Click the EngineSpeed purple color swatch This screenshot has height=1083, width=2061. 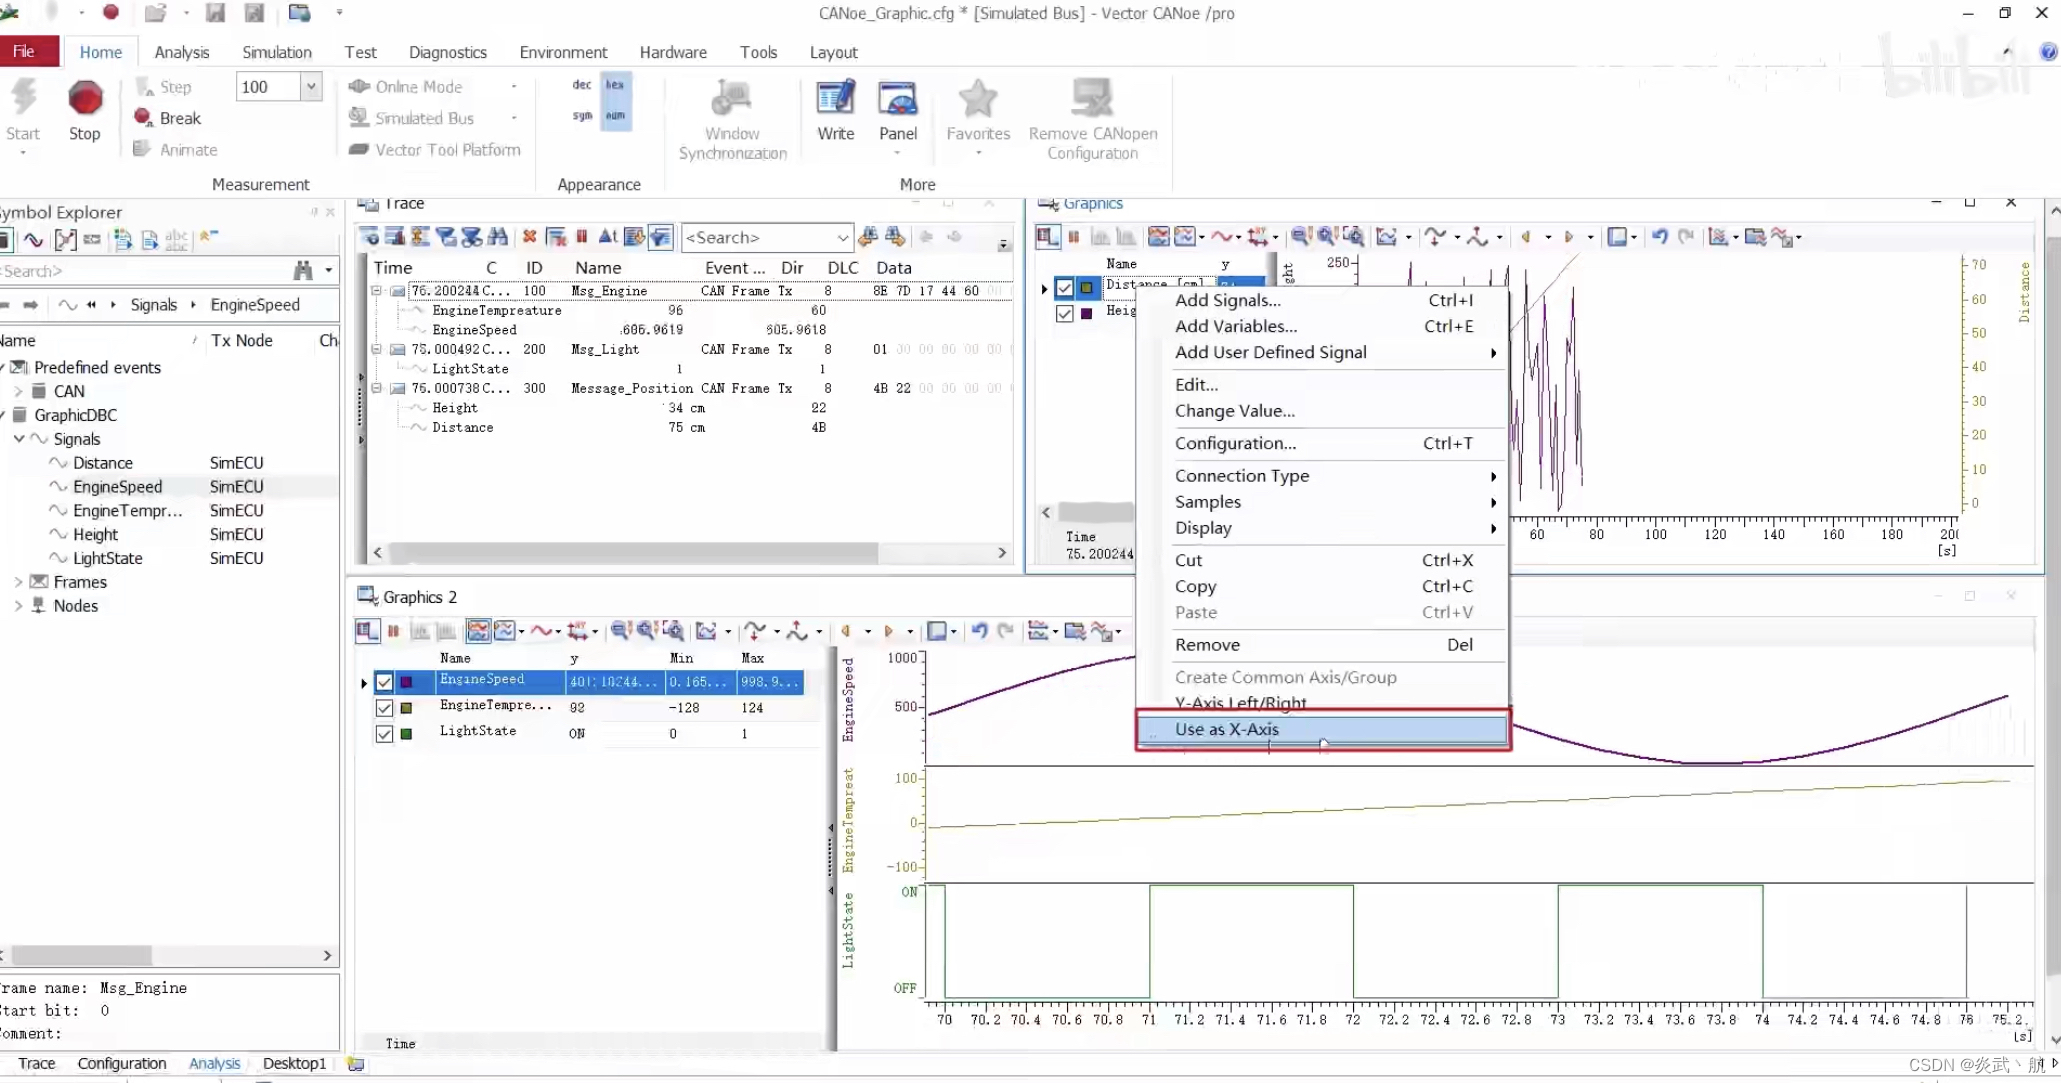pos(407,682)
